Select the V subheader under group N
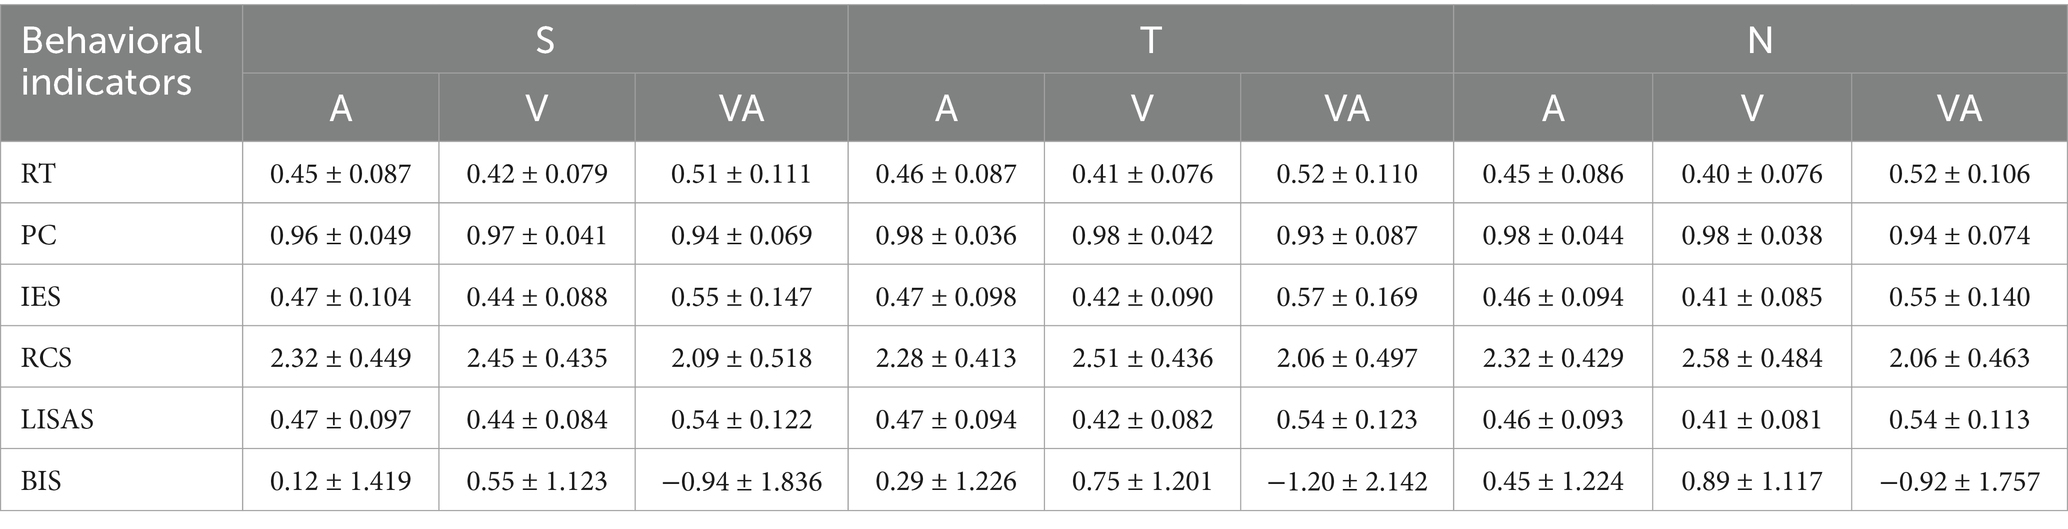This screenshot has width=2068, height=529. pyautogui.click(x=1751, y=107)
